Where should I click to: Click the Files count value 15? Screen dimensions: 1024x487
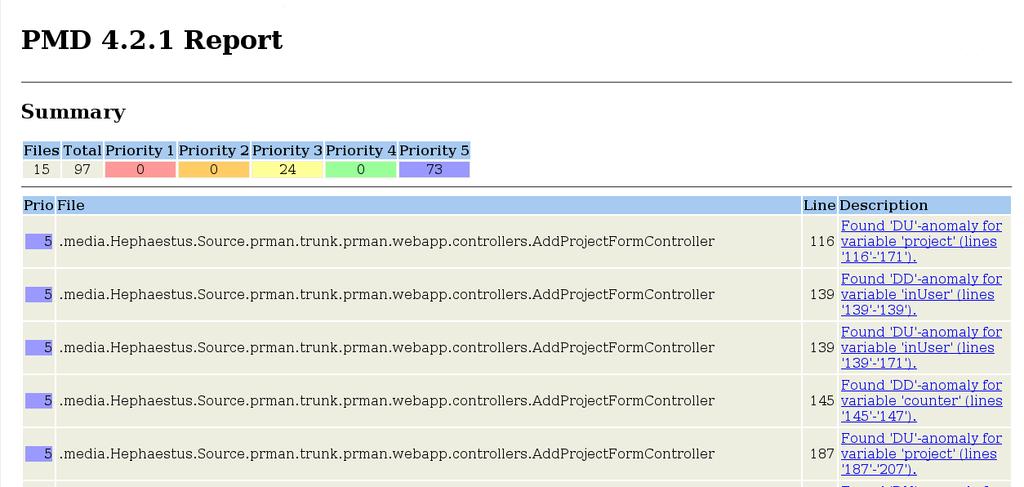pos(41,170)
